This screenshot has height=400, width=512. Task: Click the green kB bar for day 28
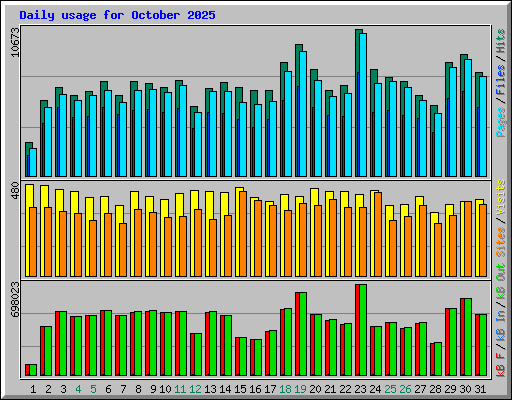click(x=438, y=359)
